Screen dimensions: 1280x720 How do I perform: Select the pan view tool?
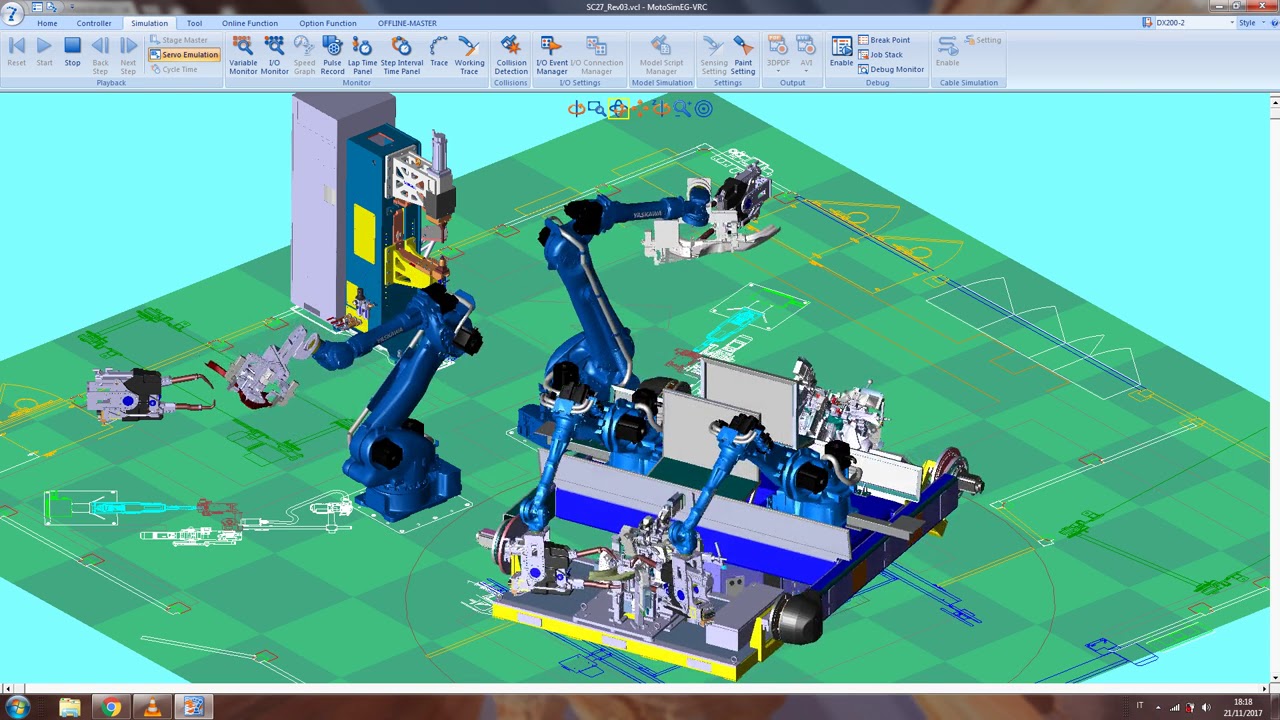point(640,108)
